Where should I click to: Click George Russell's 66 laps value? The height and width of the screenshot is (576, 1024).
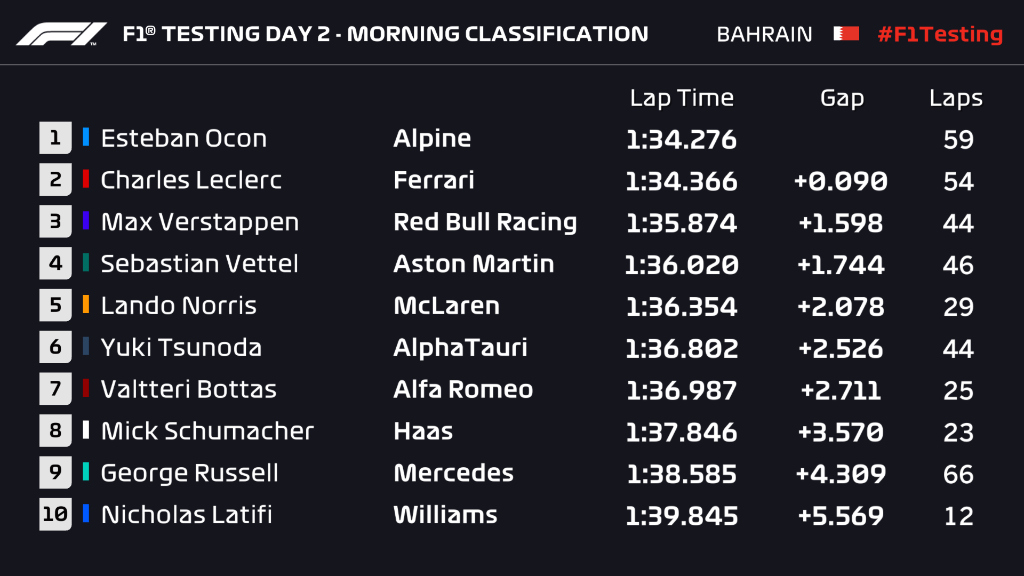(x=958, y=473)
